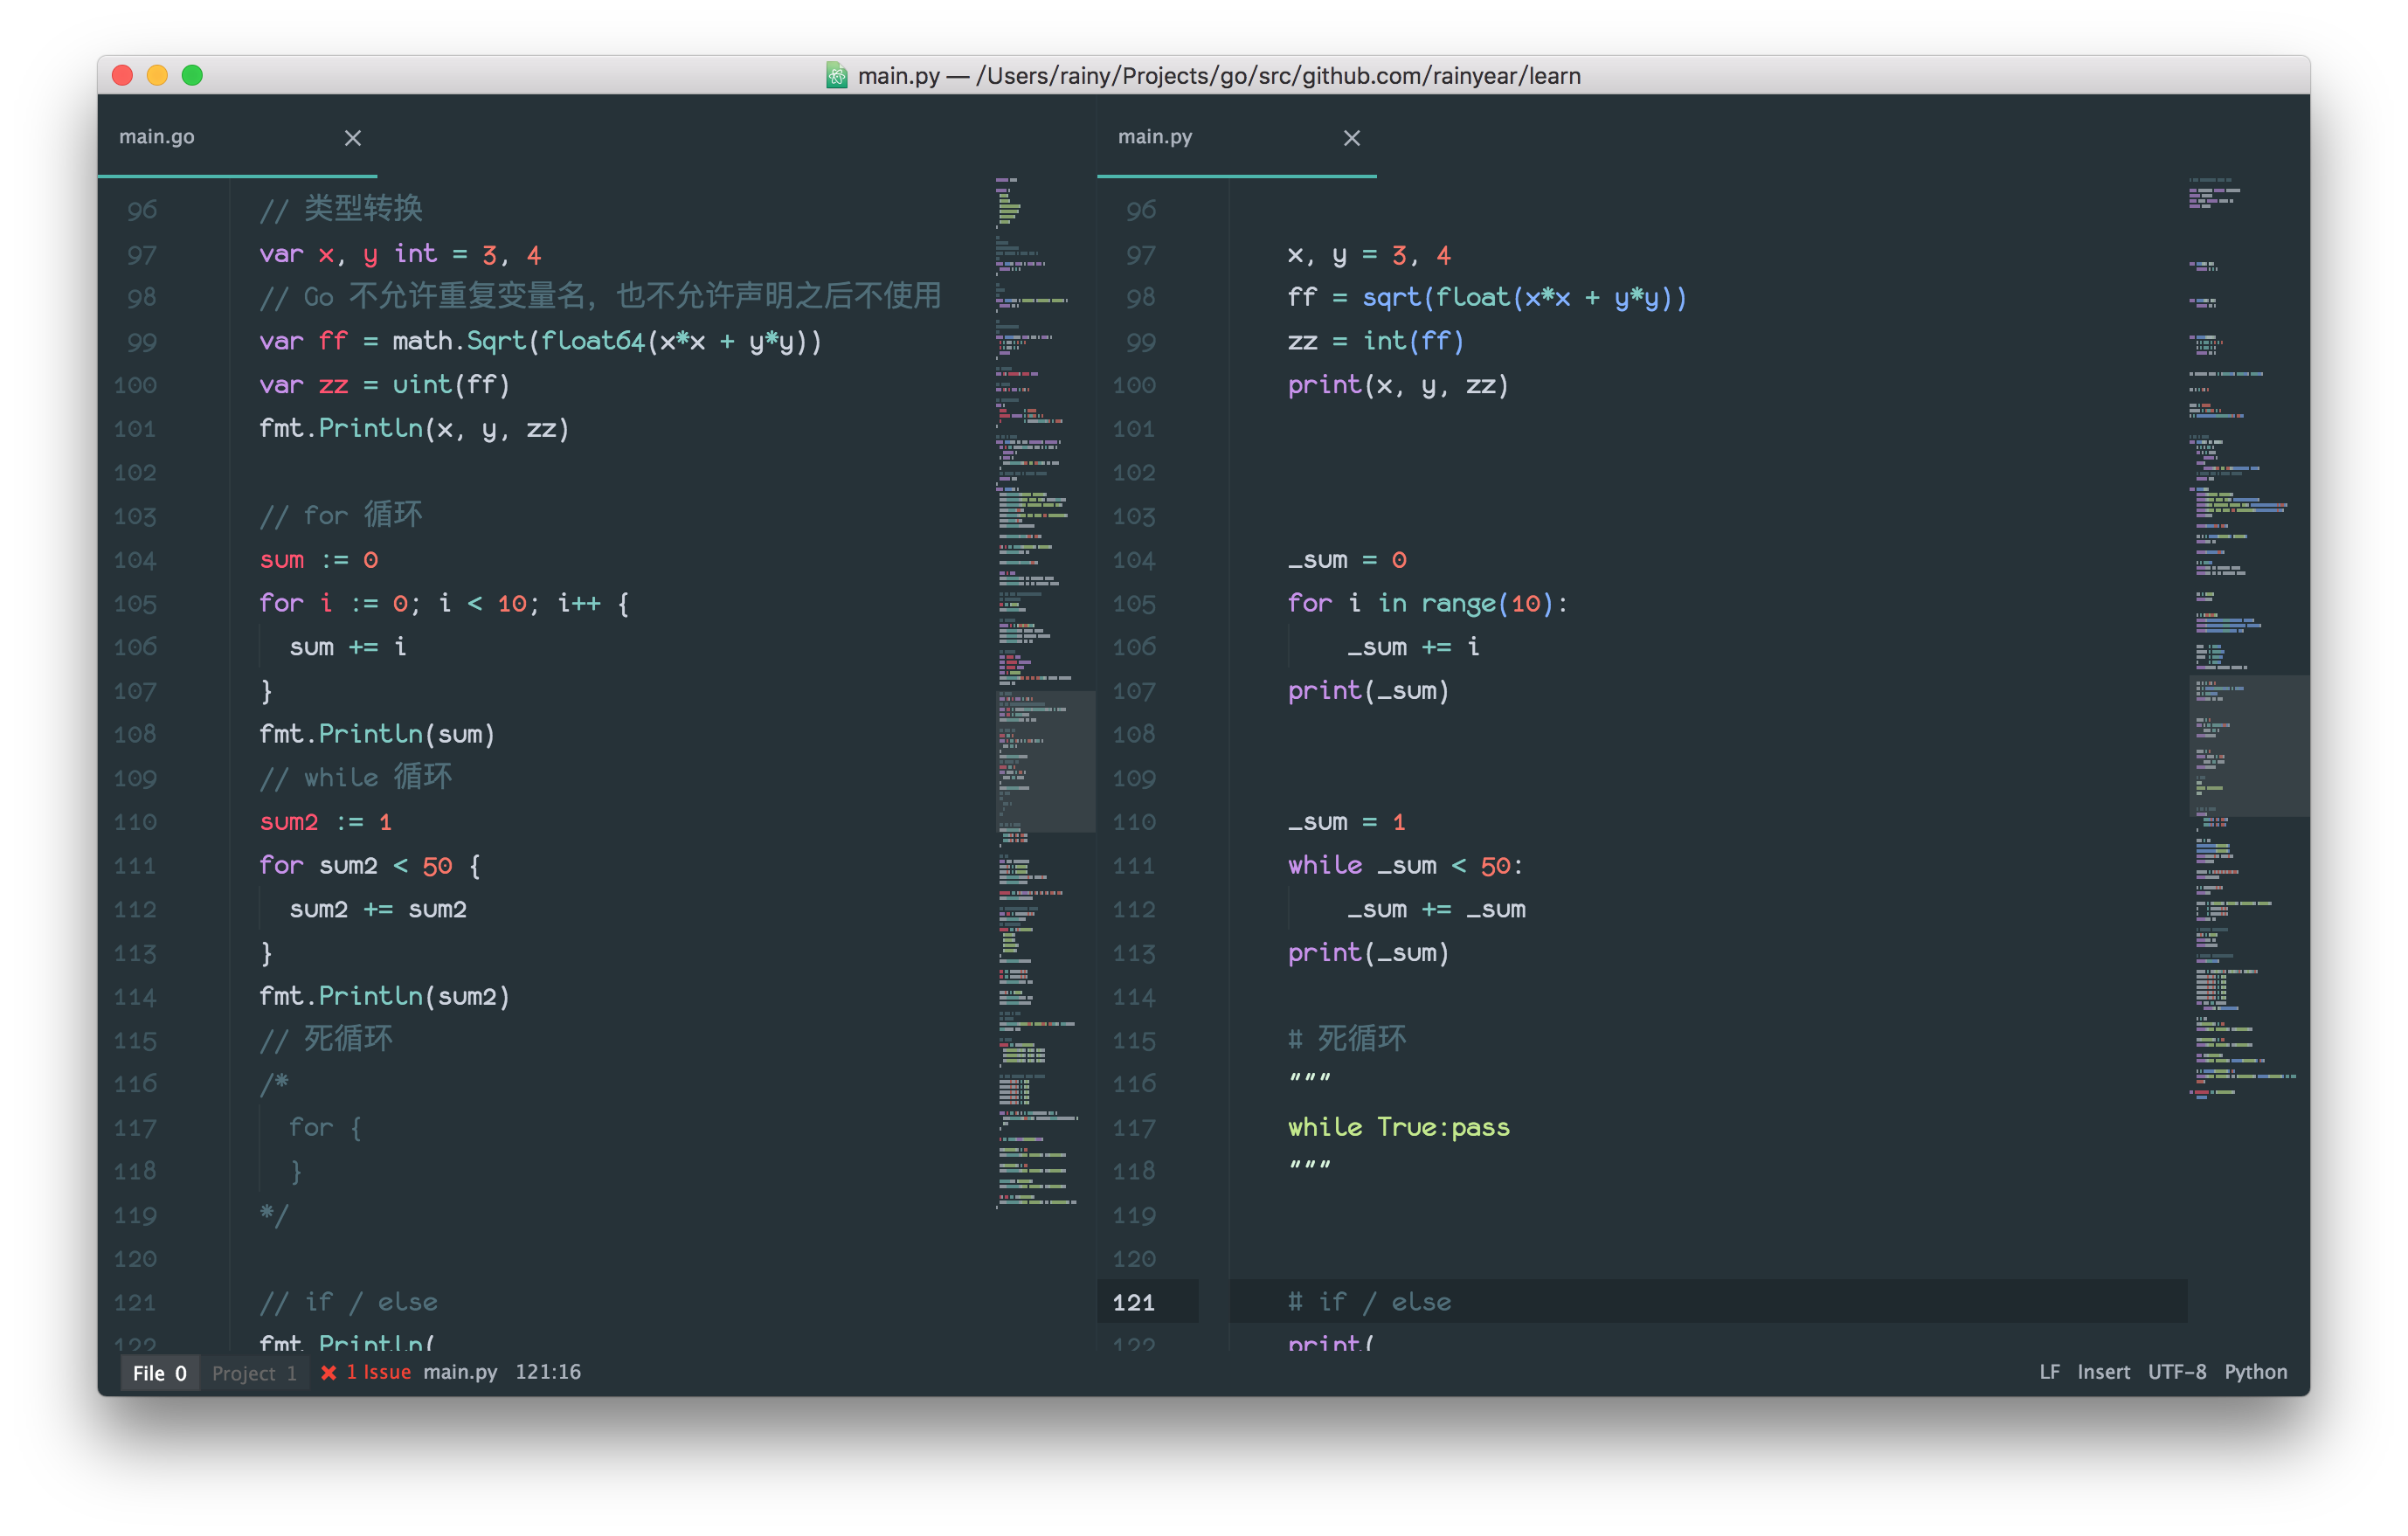Screen dimensions: 2408x1536
Task: Open the Python grammar selector in status bar
Action: coord(2256,1372)
